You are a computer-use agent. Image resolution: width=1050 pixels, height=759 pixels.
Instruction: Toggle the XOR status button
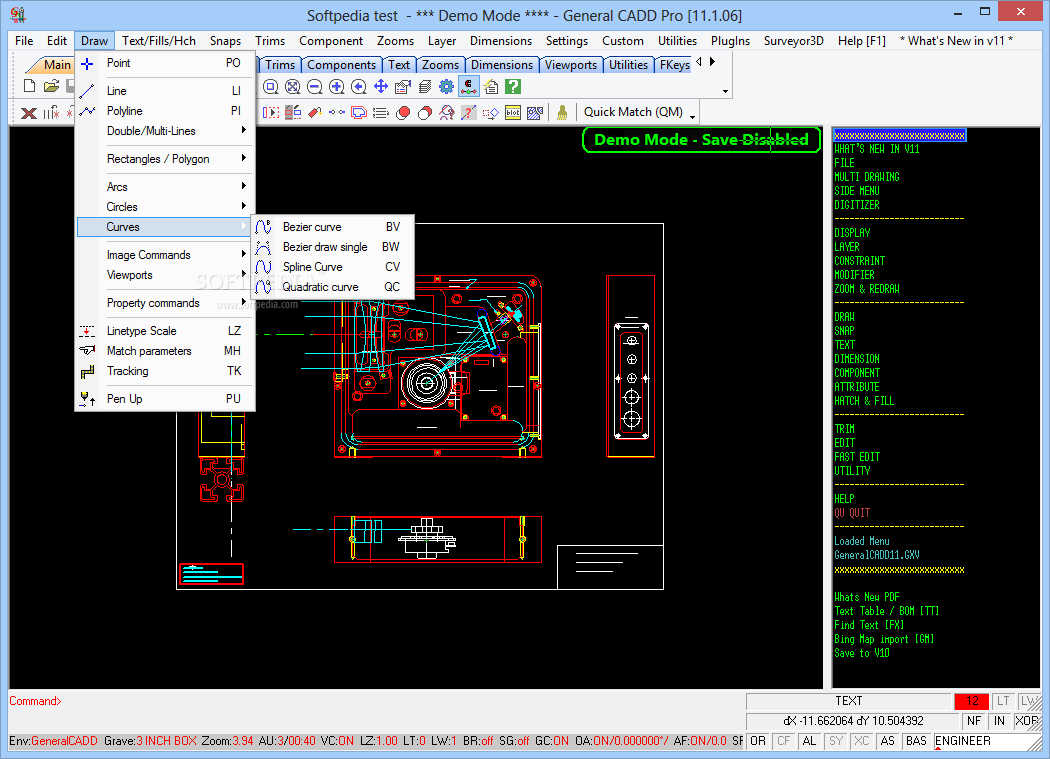pos(1027,721)
